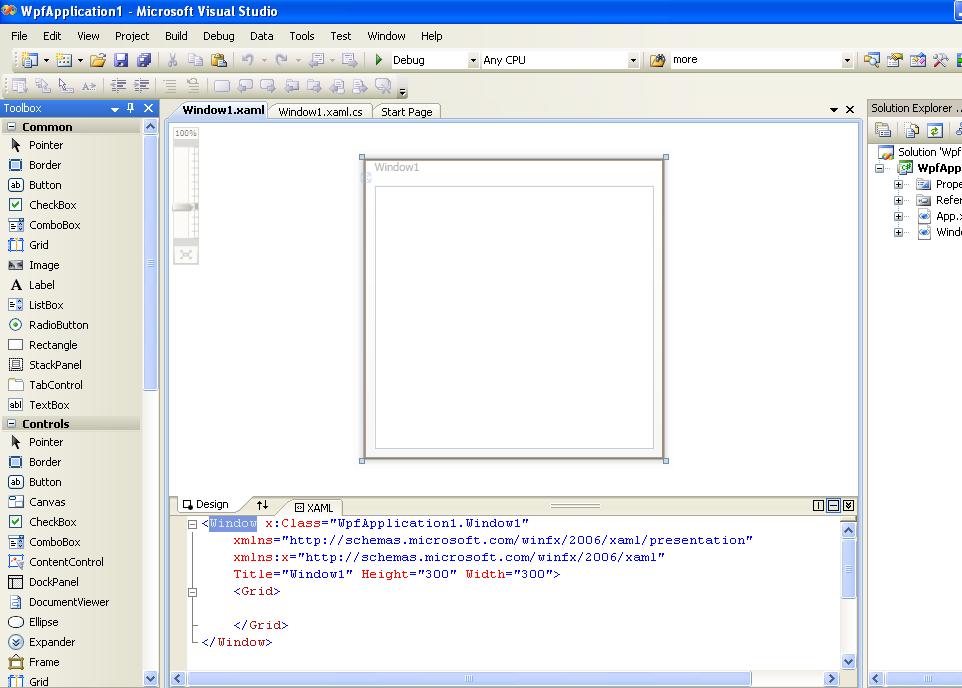Image resolution: width=962 pixels, height=688 pixels.
Task: Collapse the Window element in the XAML code
Action: [190, 523]
